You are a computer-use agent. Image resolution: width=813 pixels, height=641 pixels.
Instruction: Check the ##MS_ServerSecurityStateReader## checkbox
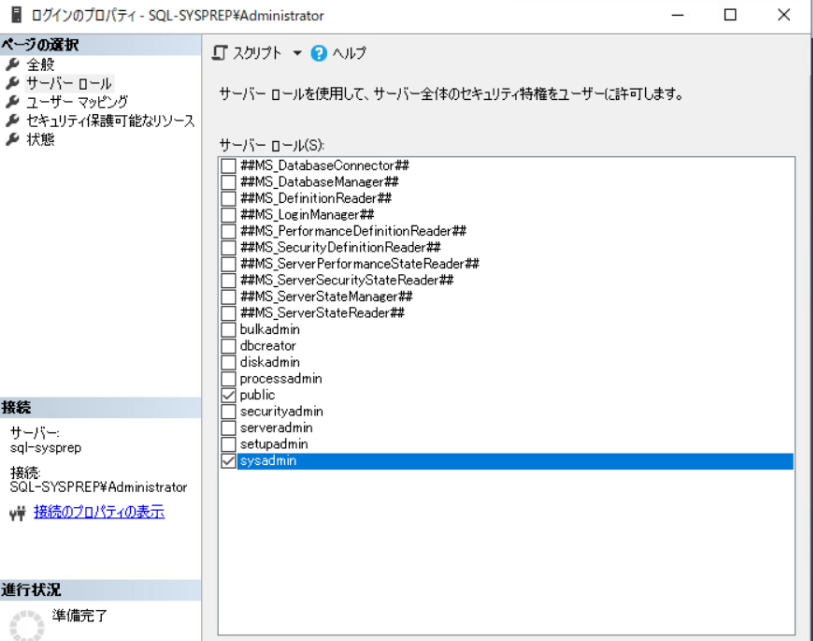click(228, 280)
